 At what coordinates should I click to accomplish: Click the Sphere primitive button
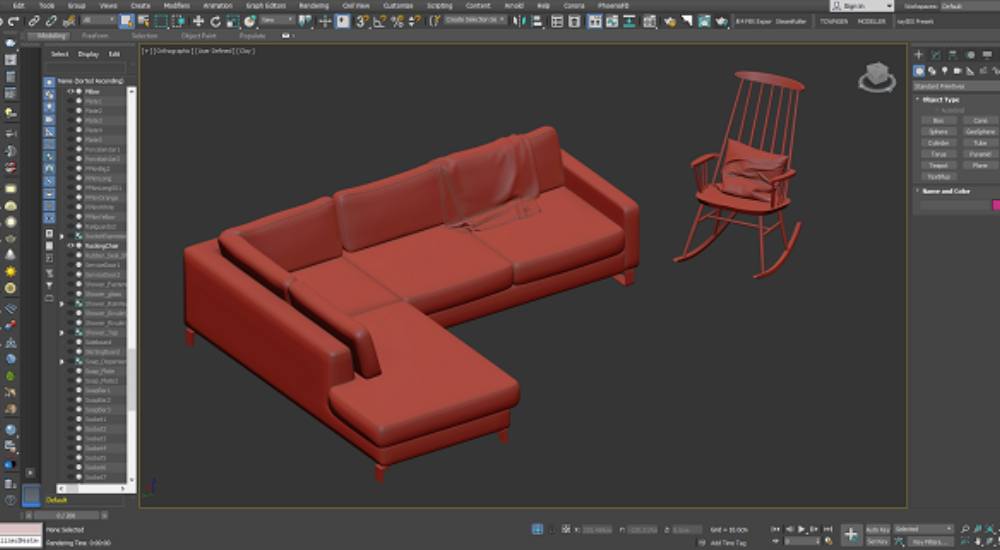click(x=938, y=131)
